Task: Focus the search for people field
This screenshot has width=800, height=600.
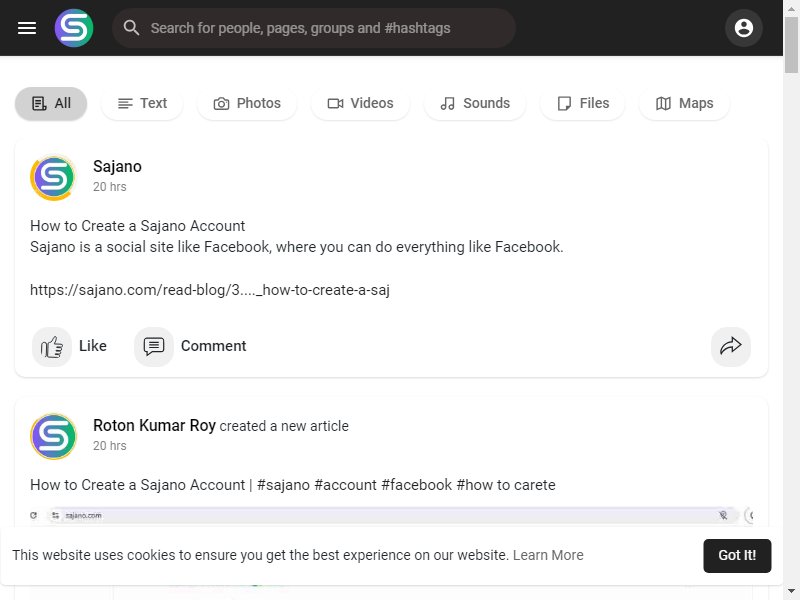Action: 313,28
